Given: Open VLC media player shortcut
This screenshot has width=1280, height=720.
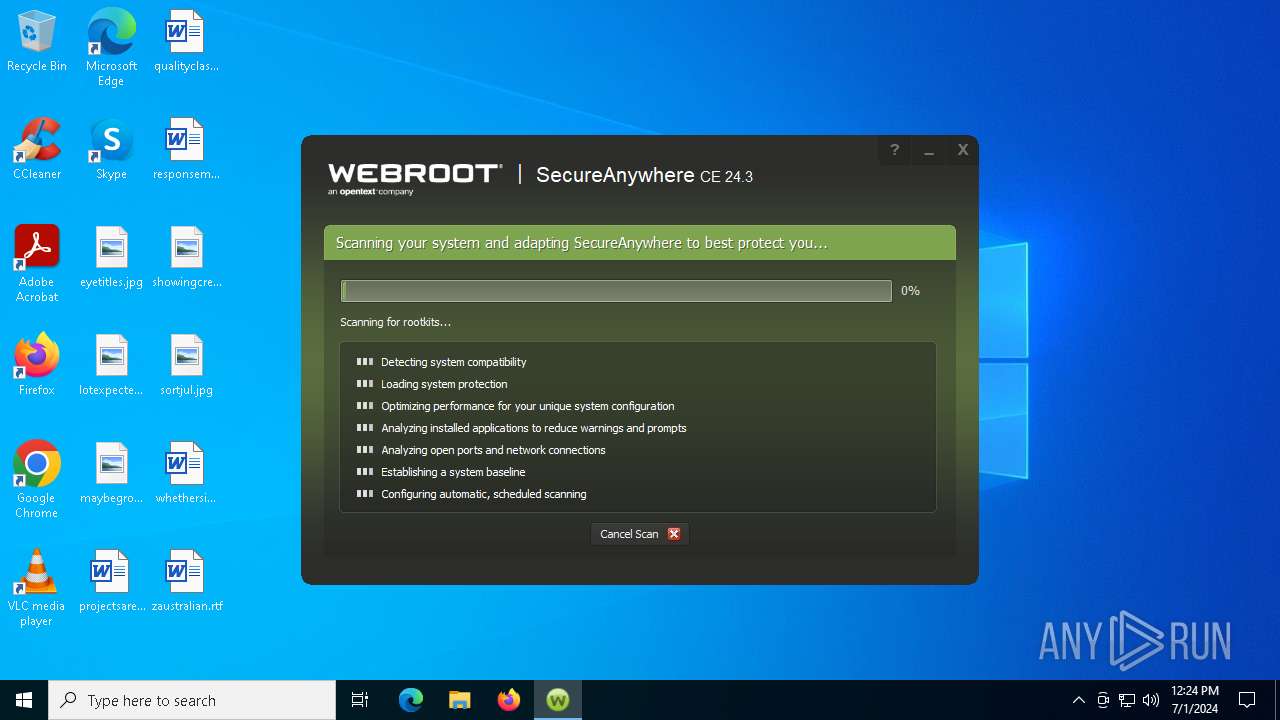Looking at the screenshot, I should click(x=37, y=588).
